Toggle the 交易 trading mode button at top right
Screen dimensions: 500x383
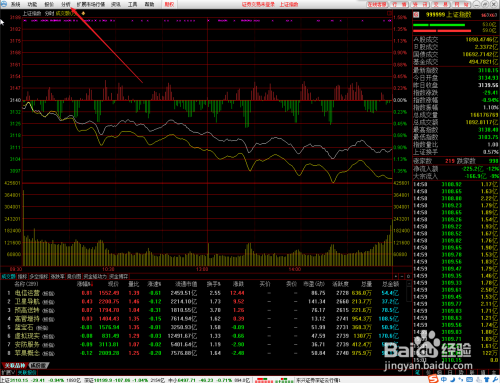[x=441, y=4]
